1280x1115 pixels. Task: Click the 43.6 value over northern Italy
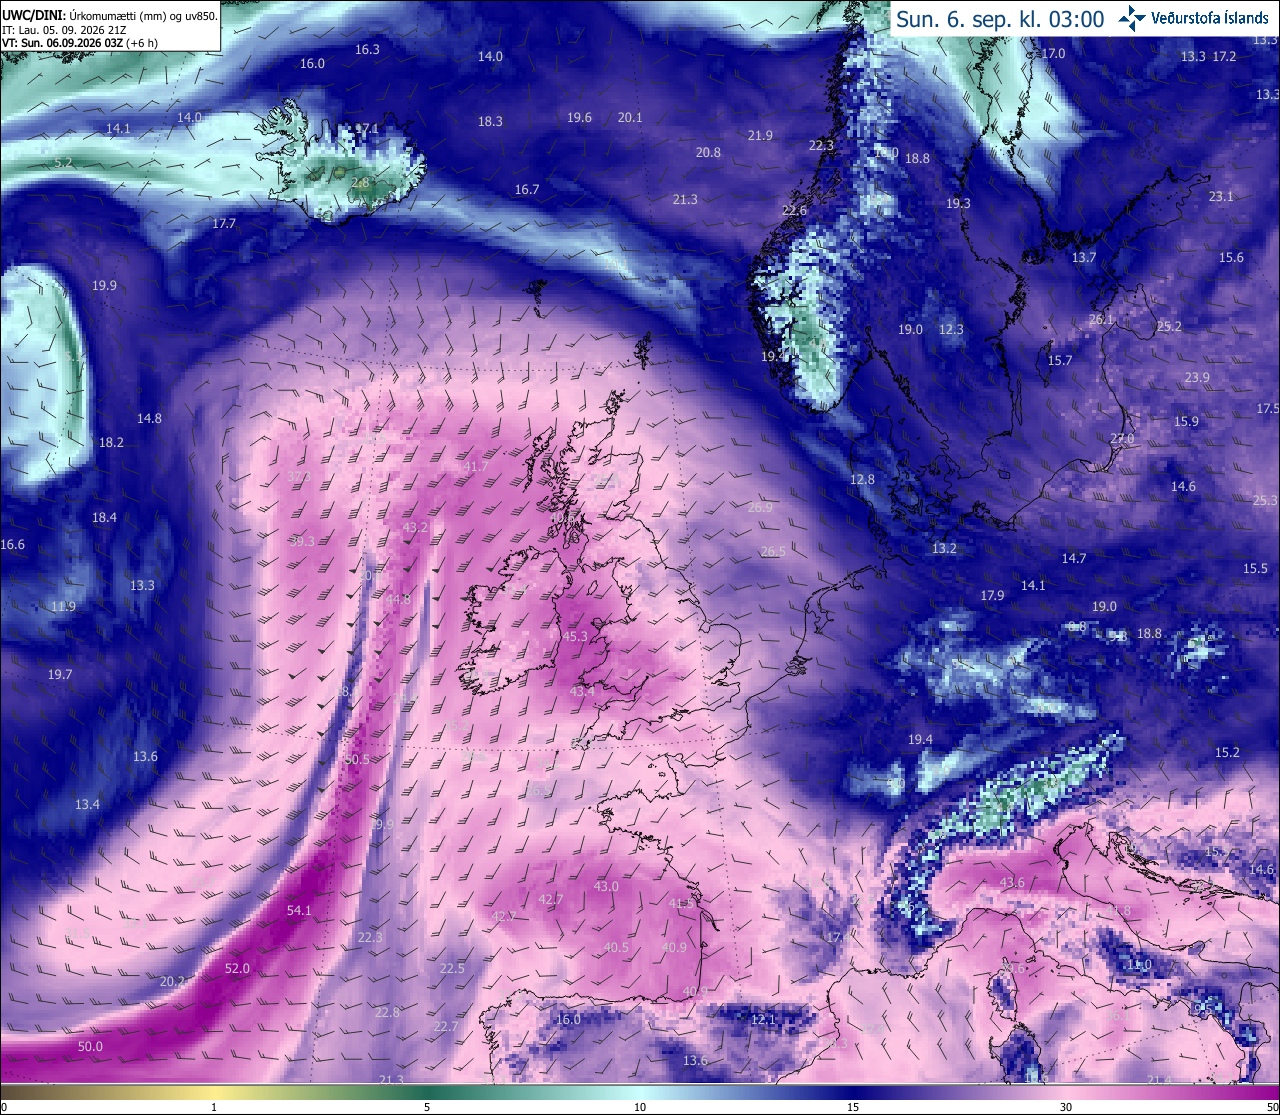(x=1012, y=882)
